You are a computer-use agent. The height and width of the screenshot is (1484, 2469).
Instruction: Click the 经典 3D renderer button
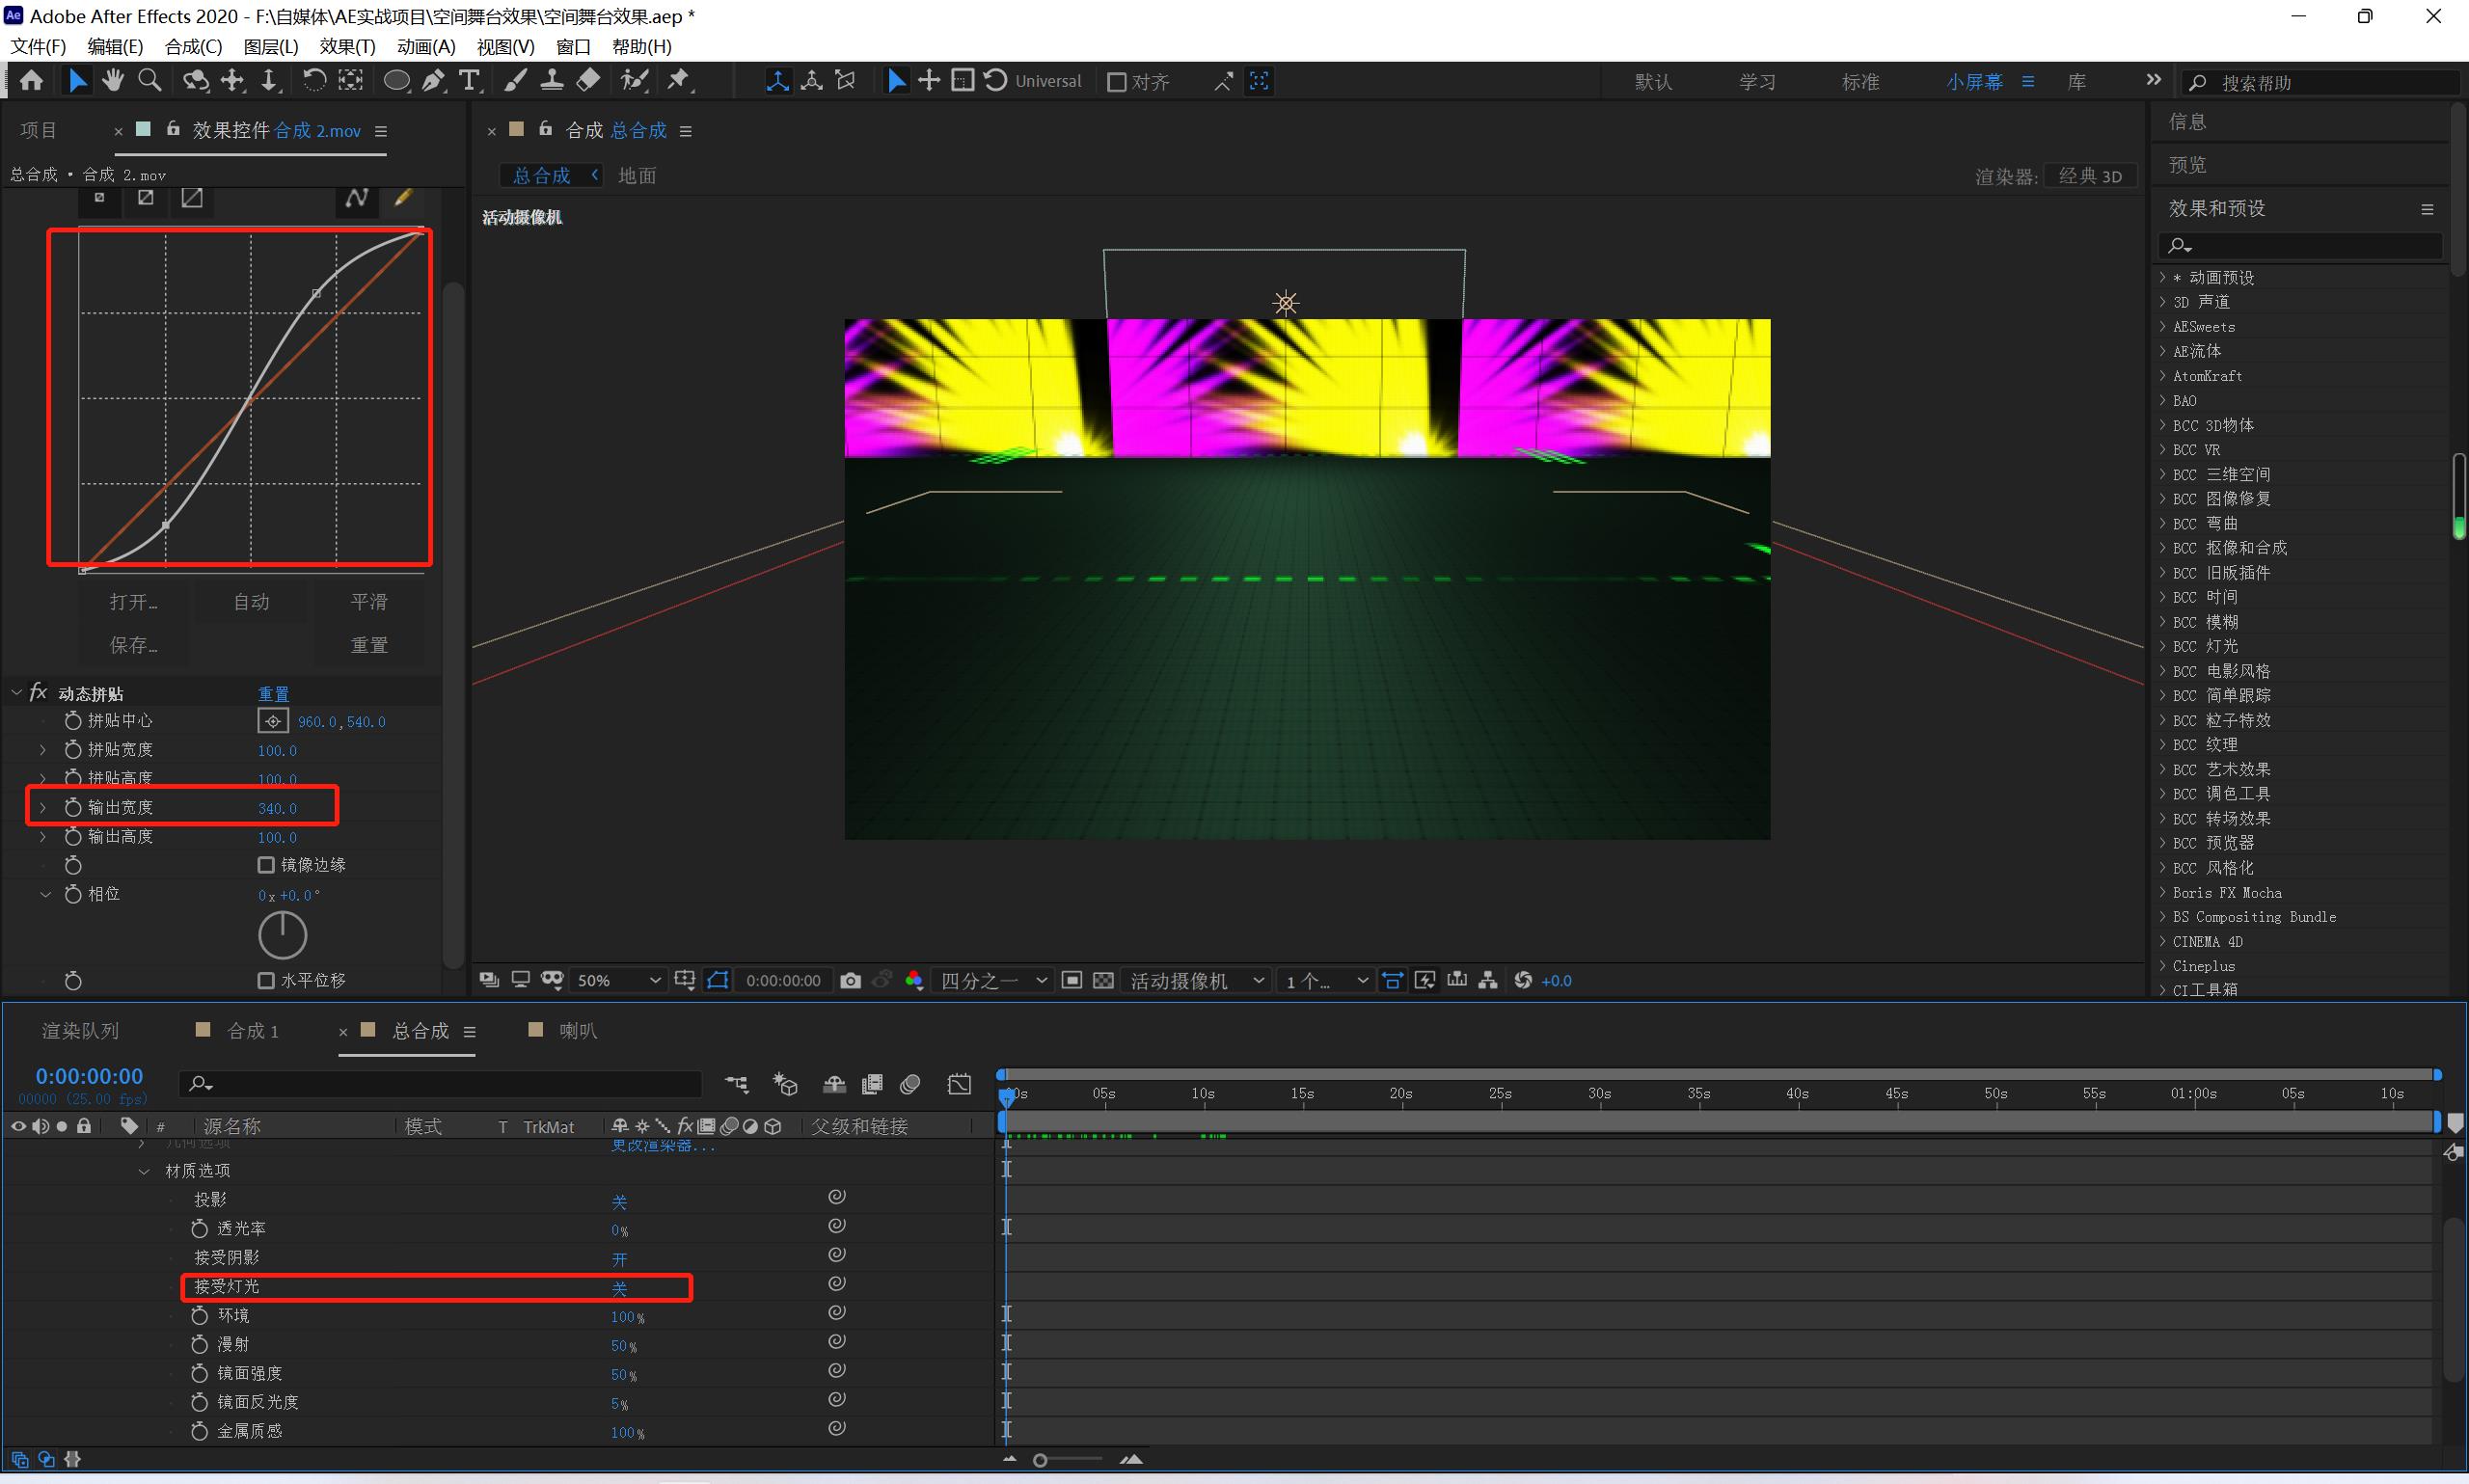[x=2090, y=176]
